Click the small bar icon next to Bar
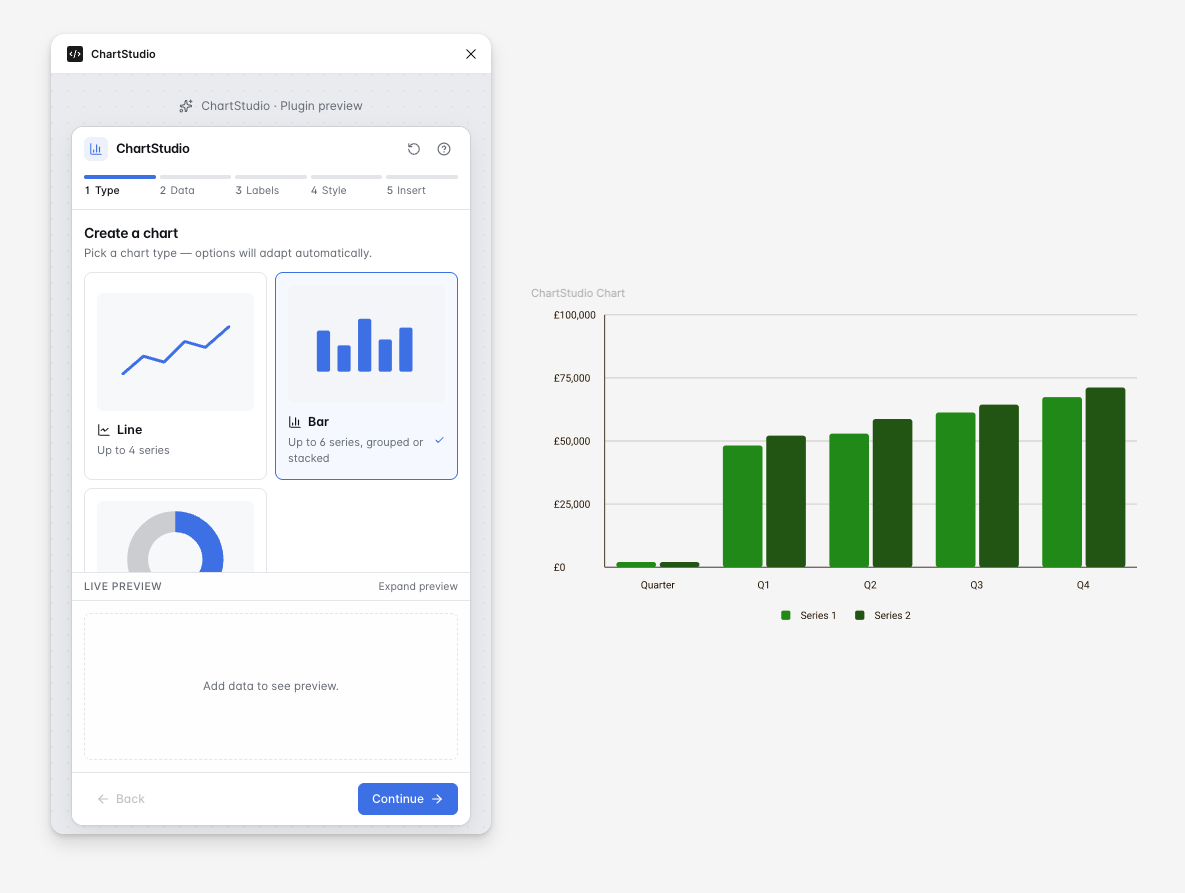 click(295, 422)
